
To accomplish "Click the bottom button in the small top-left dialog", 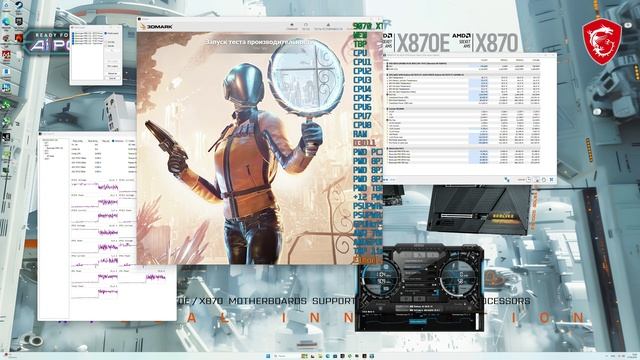I will tap(113, 78).
